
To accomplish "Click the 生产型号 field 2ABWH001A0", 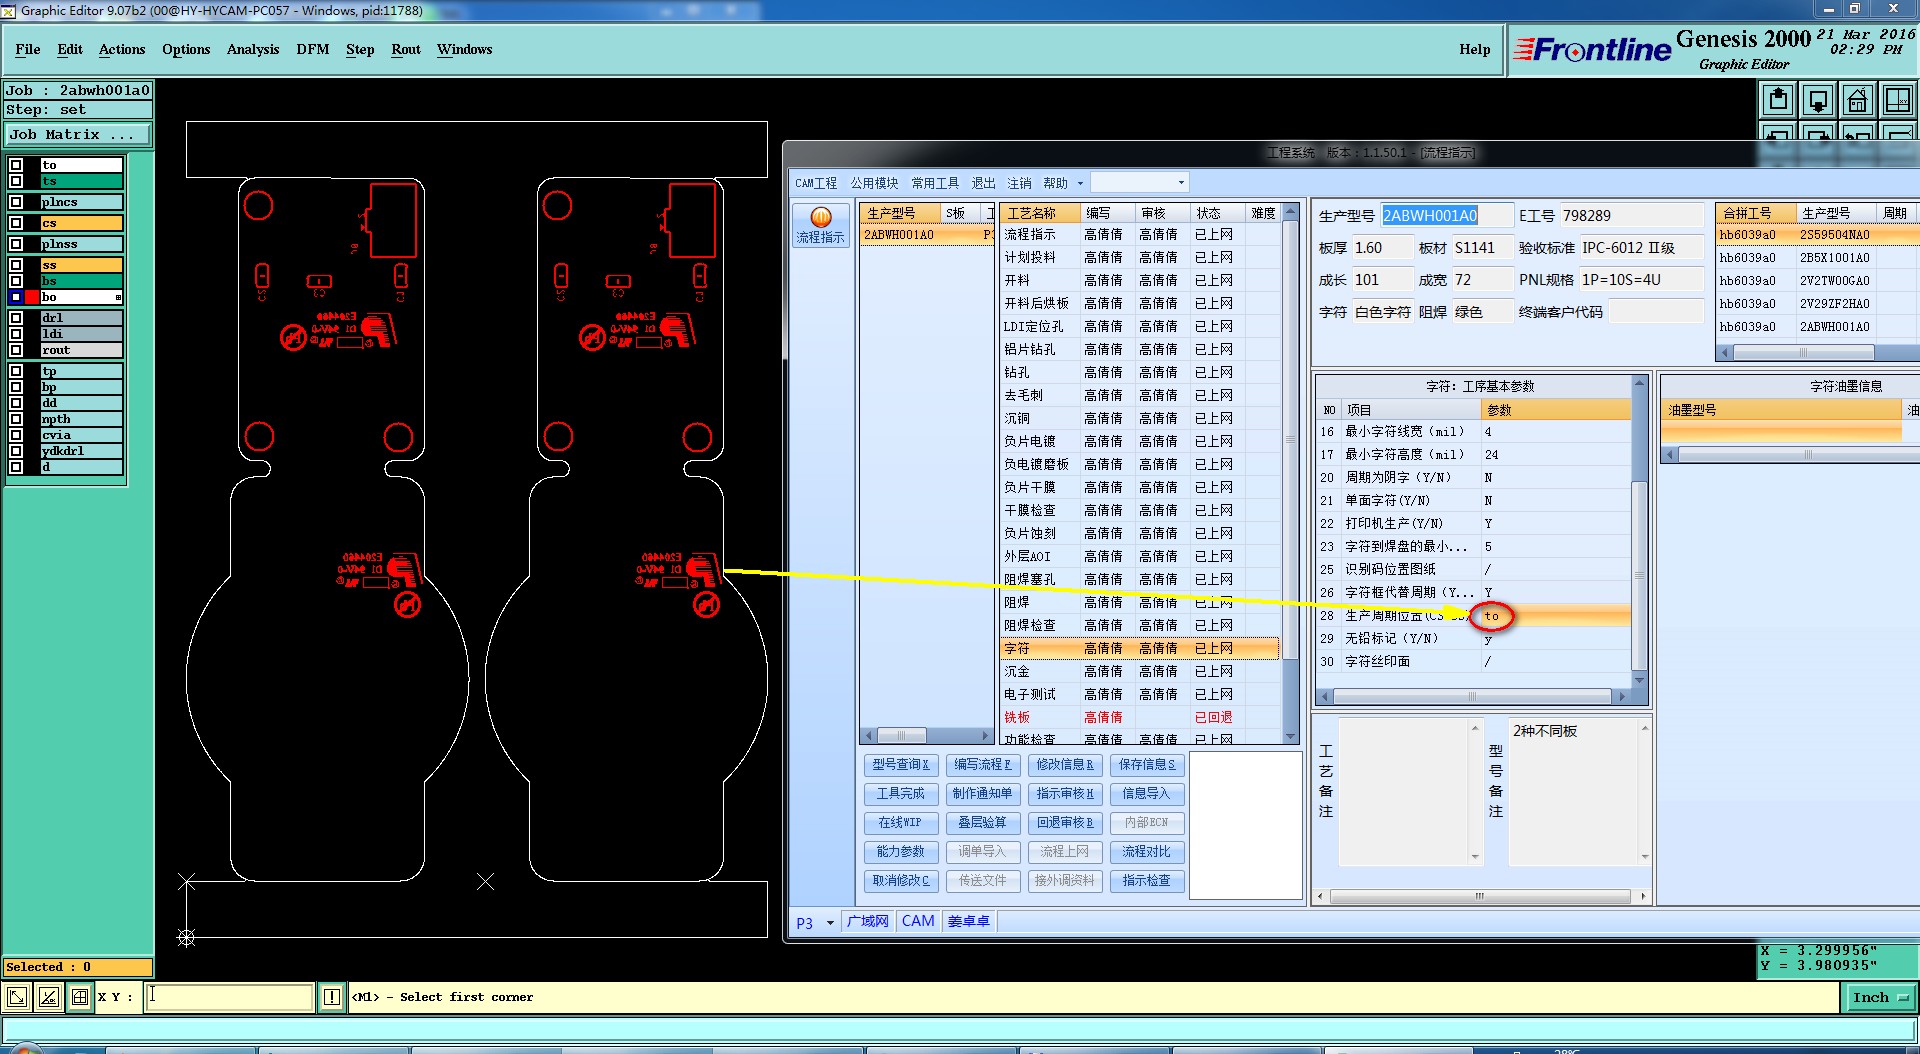I will click(x=1445, y=216).
